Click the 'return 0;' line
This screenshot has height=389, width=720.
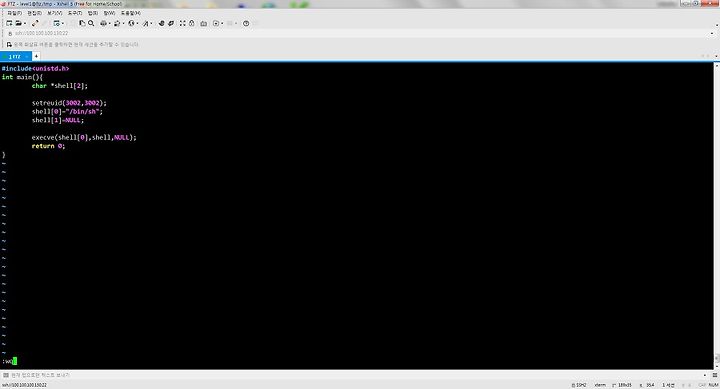48,146
